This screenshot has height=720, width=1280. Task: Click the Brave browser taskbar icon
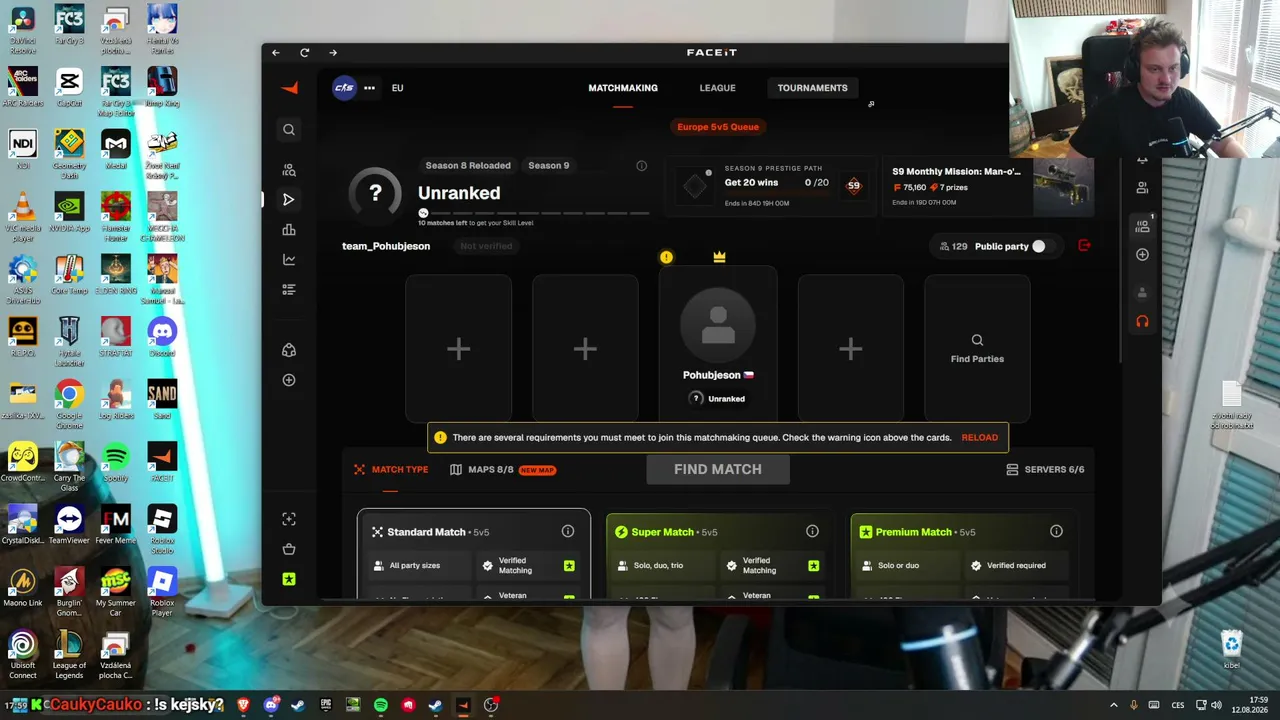[243, 705]
